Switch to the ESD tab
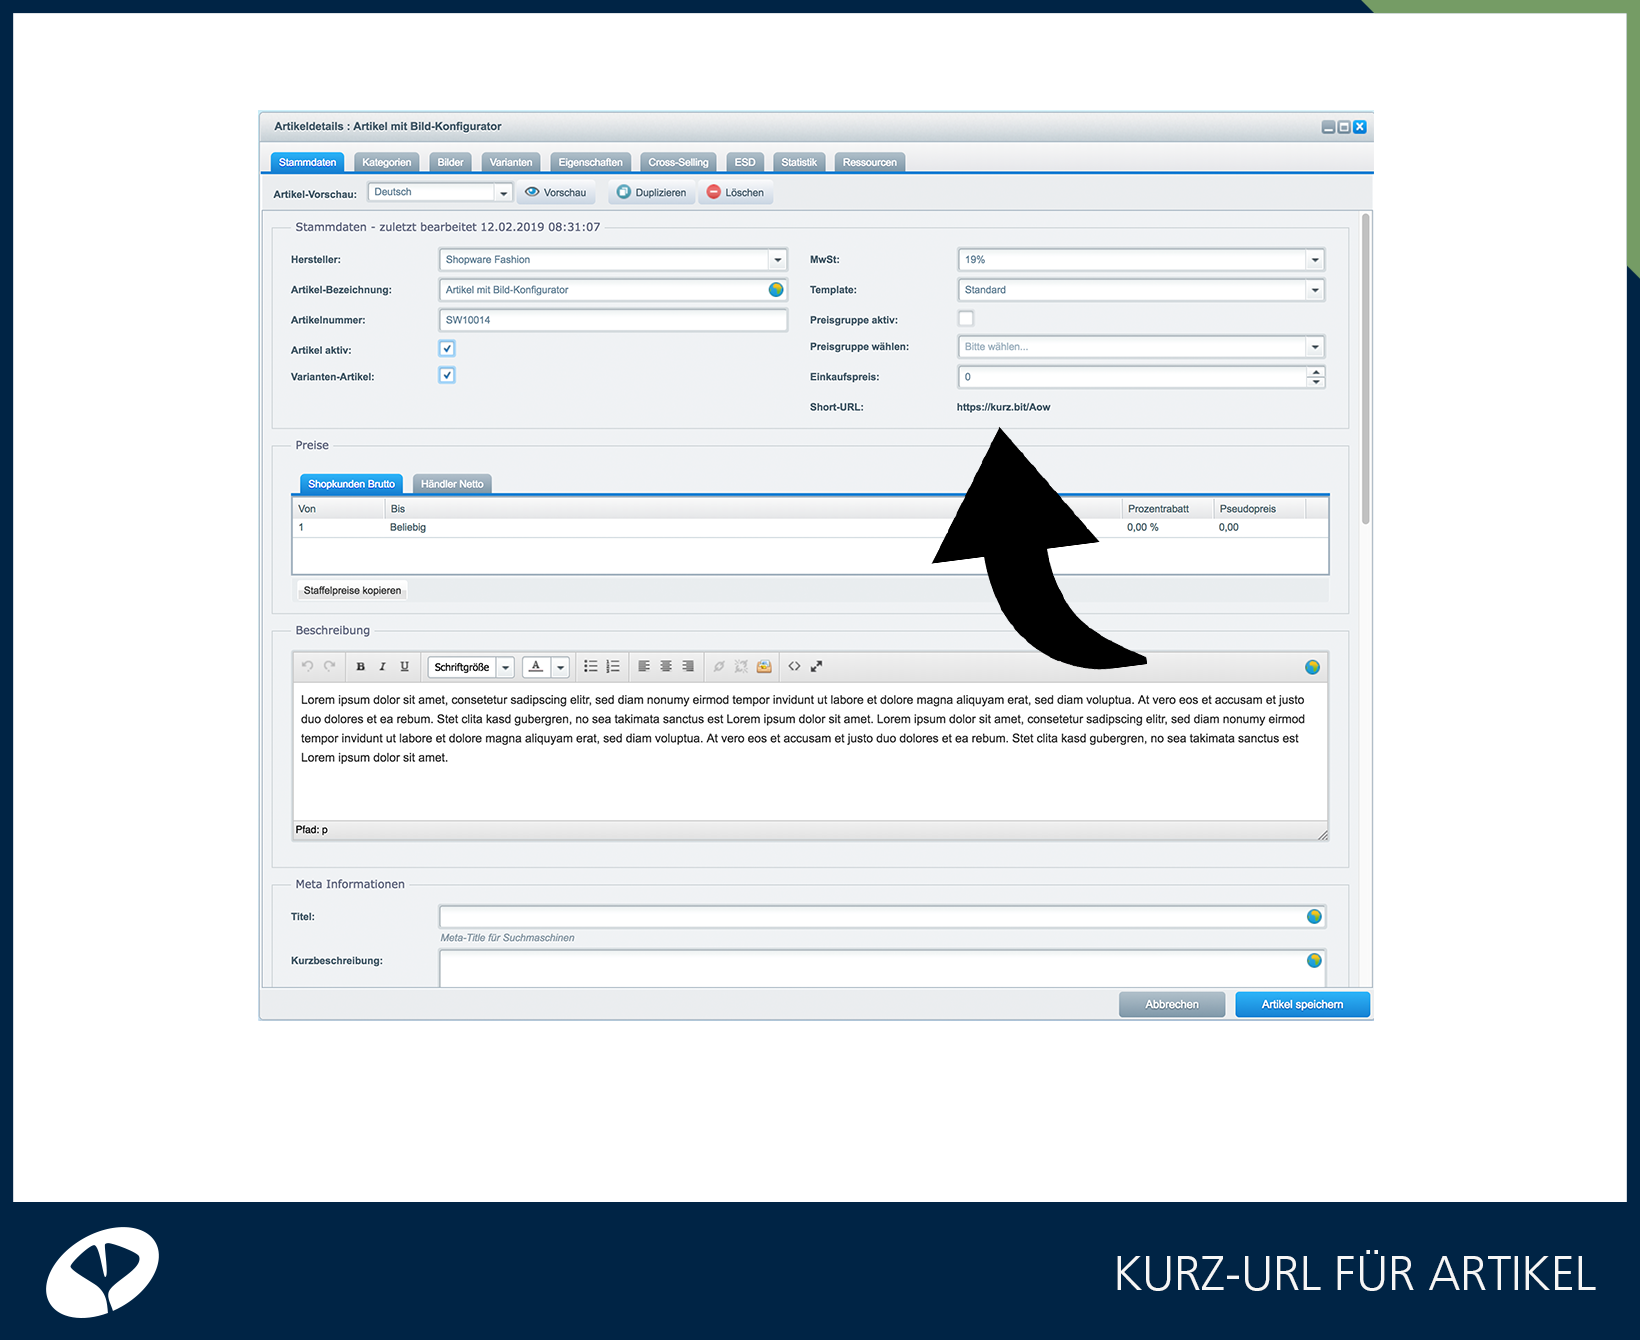The height and width of the screenshot is (1340, 1640). click(745, 162)
